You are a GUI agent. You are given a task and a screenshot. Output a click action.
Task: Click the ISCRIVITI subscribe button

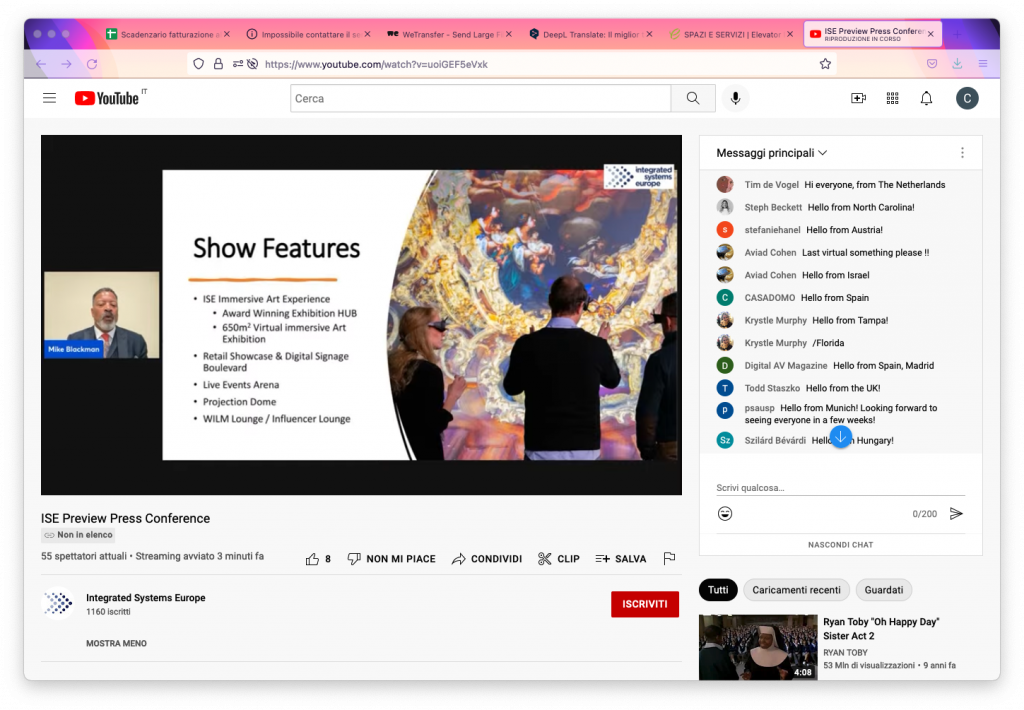click(x=645, y=604)
